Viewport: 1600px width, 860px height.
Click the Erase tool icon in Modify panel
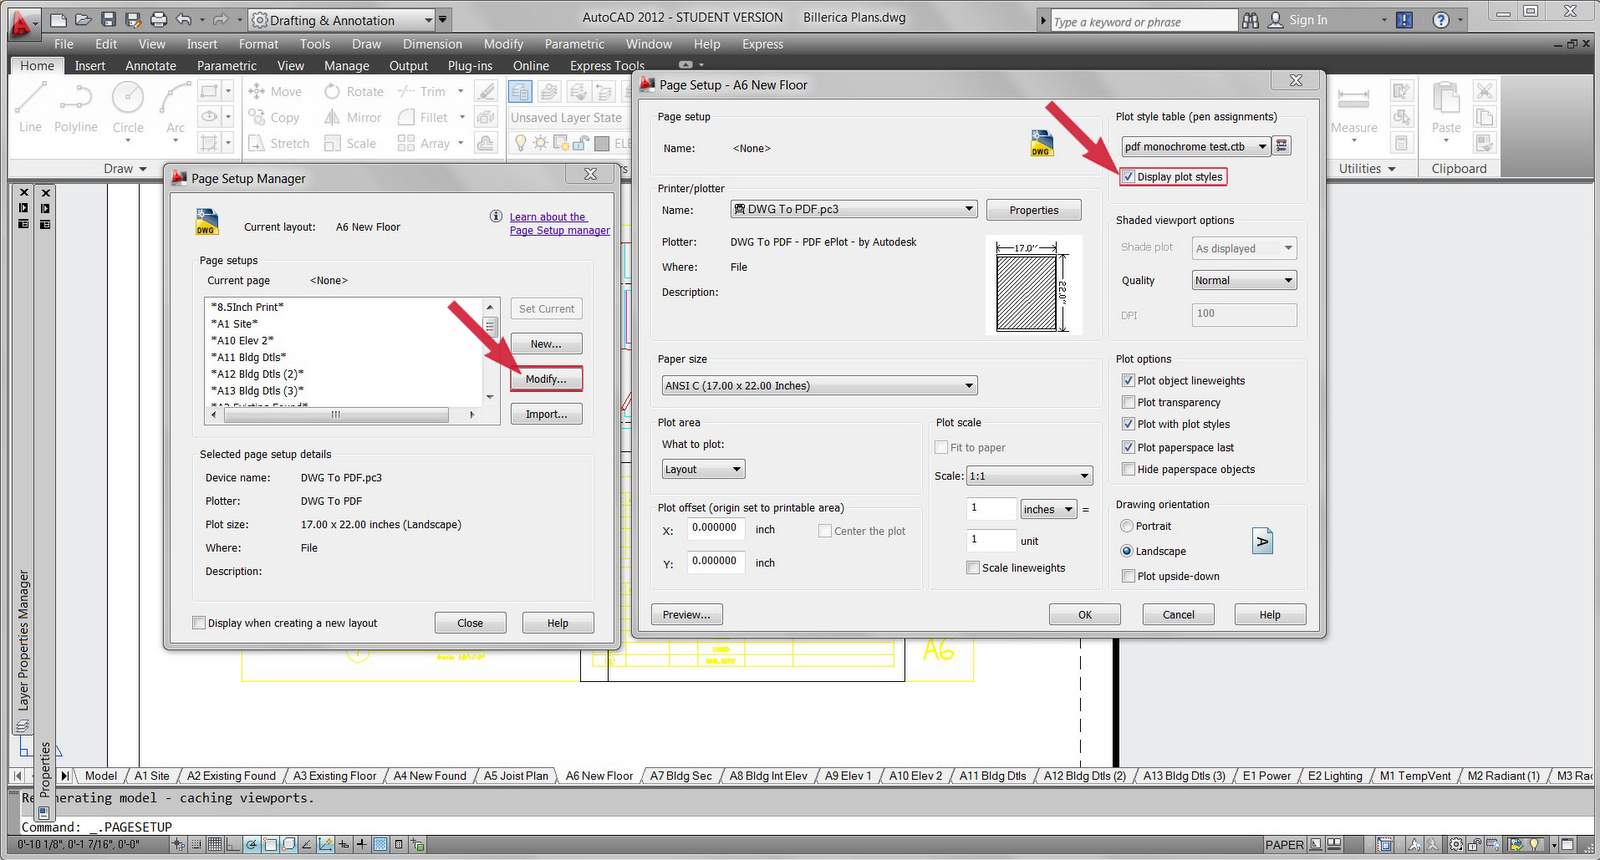486,91
